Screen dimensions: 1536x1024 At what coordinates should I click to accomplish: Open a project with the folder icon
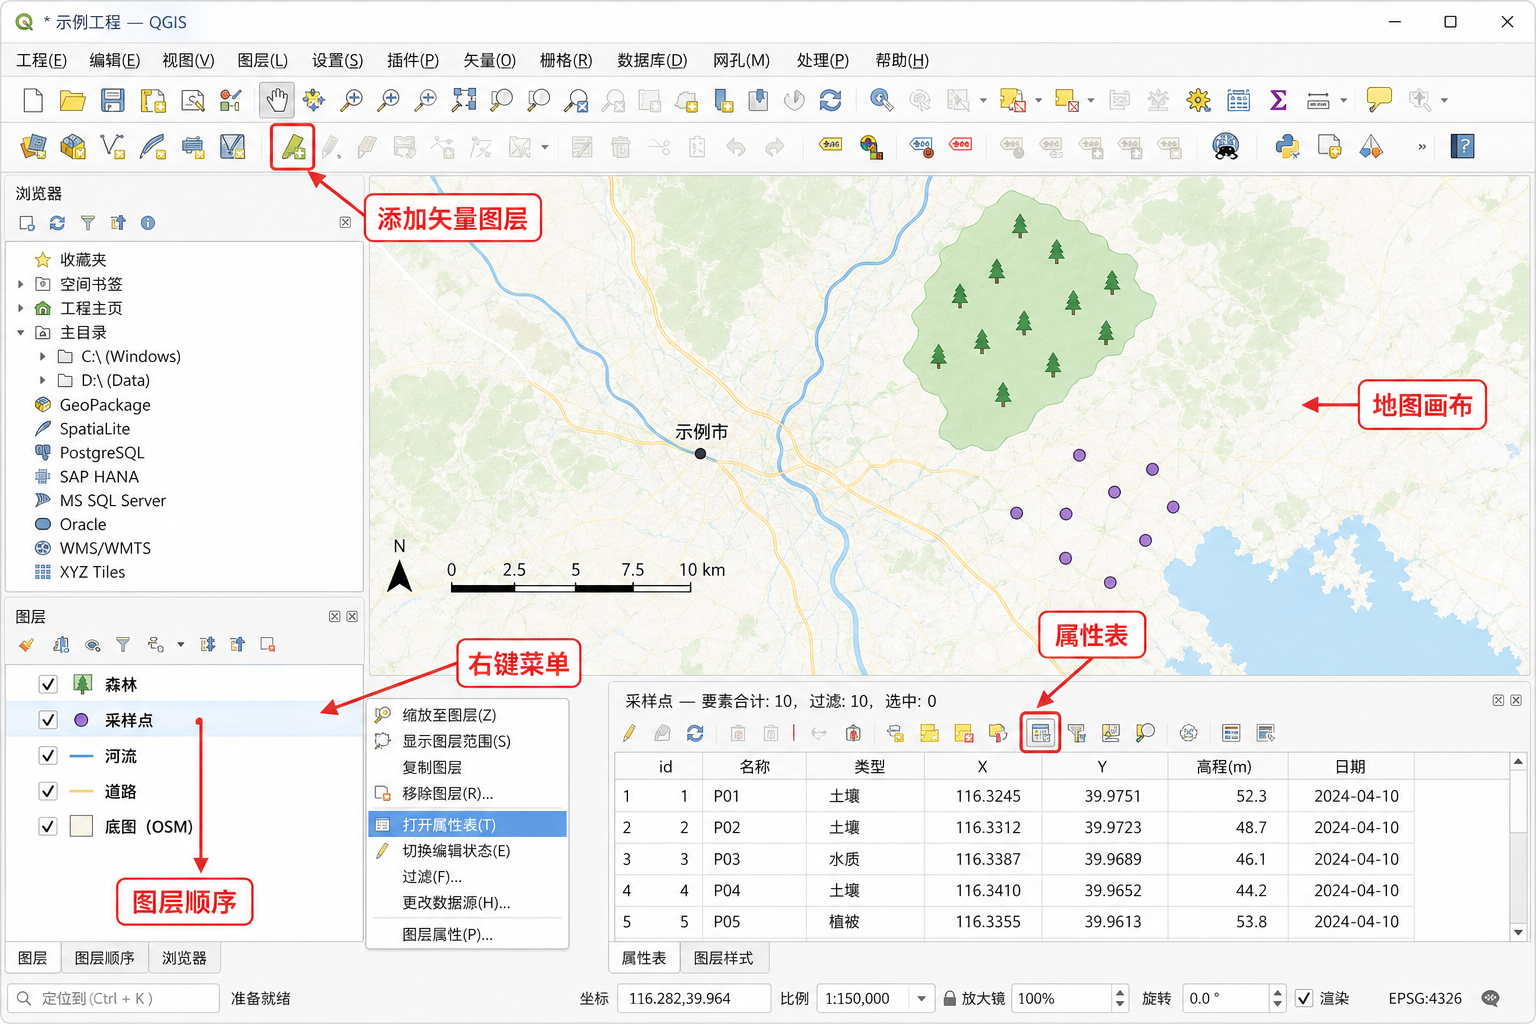(x=72, y=100)
